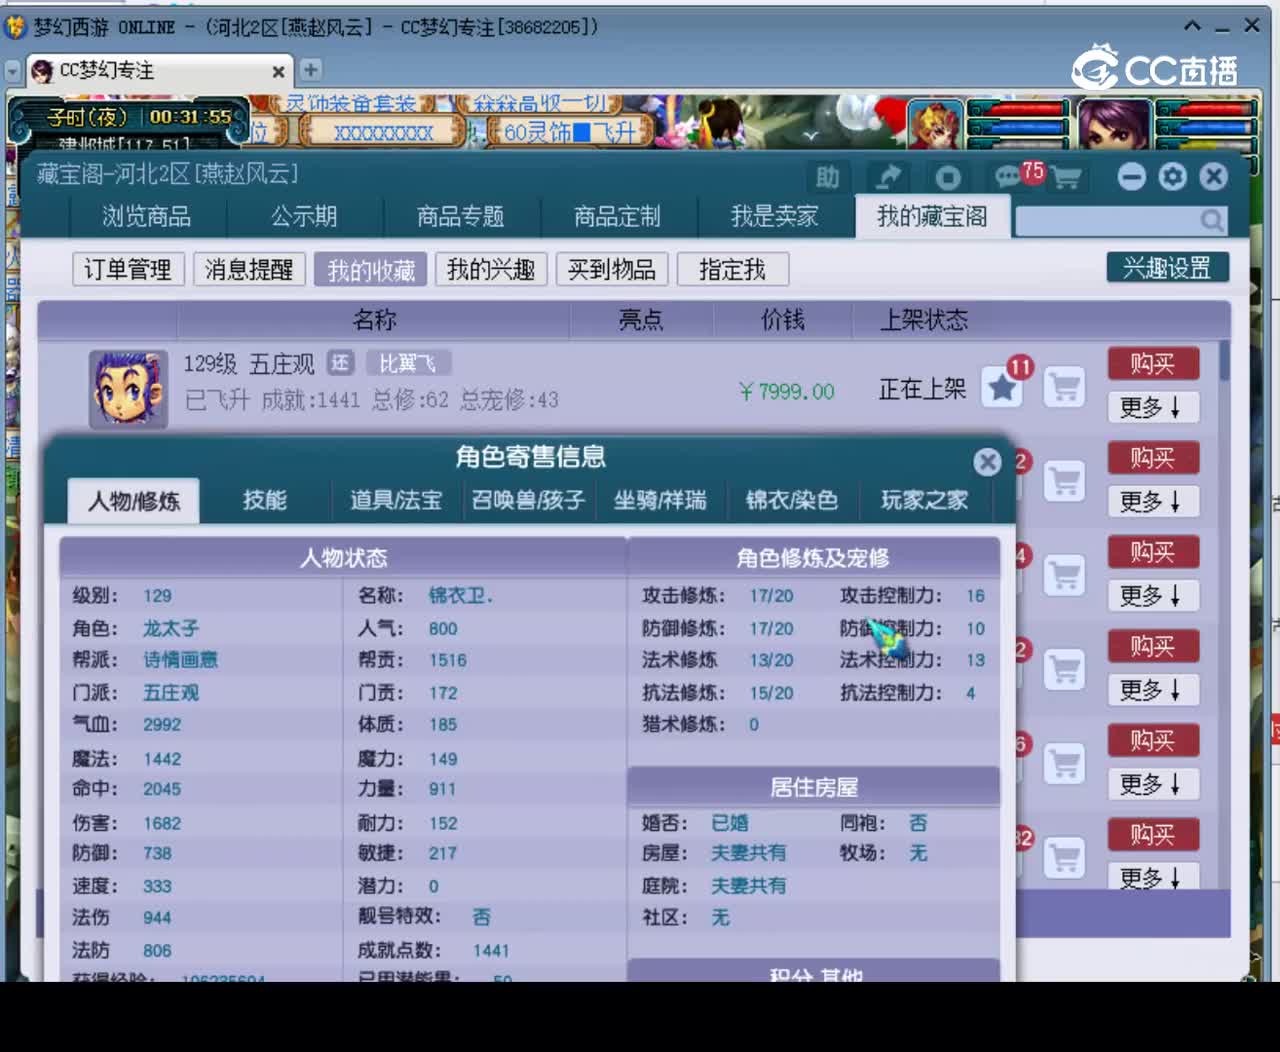
Task: Click the 价钱 column header
Action: [782, 320]
